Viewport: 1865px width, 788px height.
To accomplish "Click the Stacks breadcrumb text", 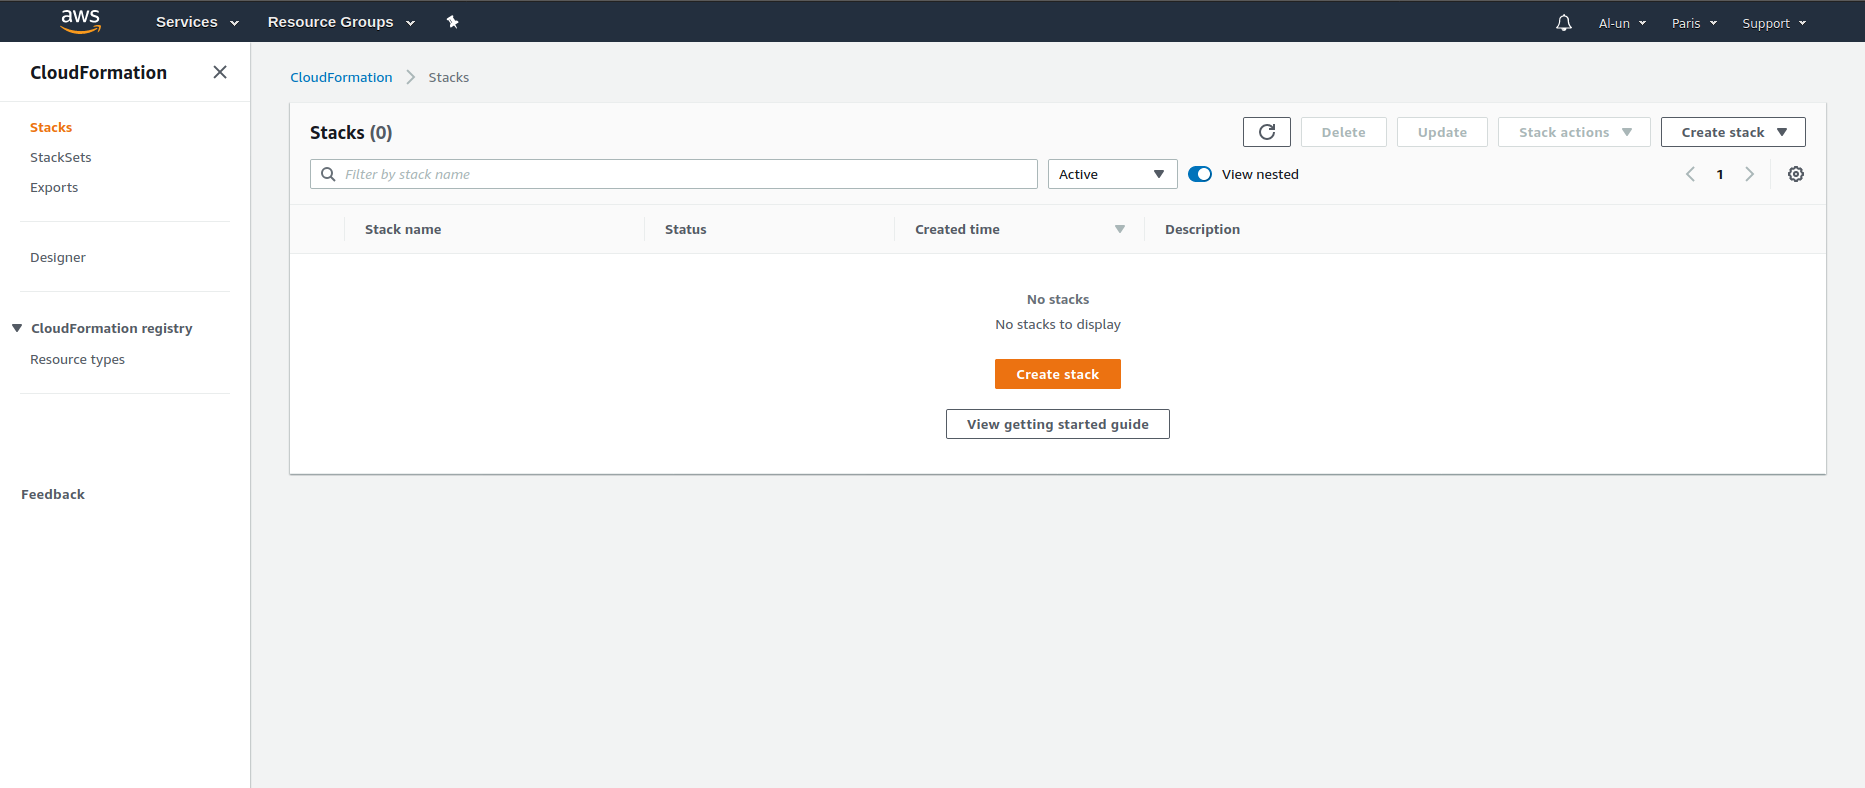I will 449,77.
